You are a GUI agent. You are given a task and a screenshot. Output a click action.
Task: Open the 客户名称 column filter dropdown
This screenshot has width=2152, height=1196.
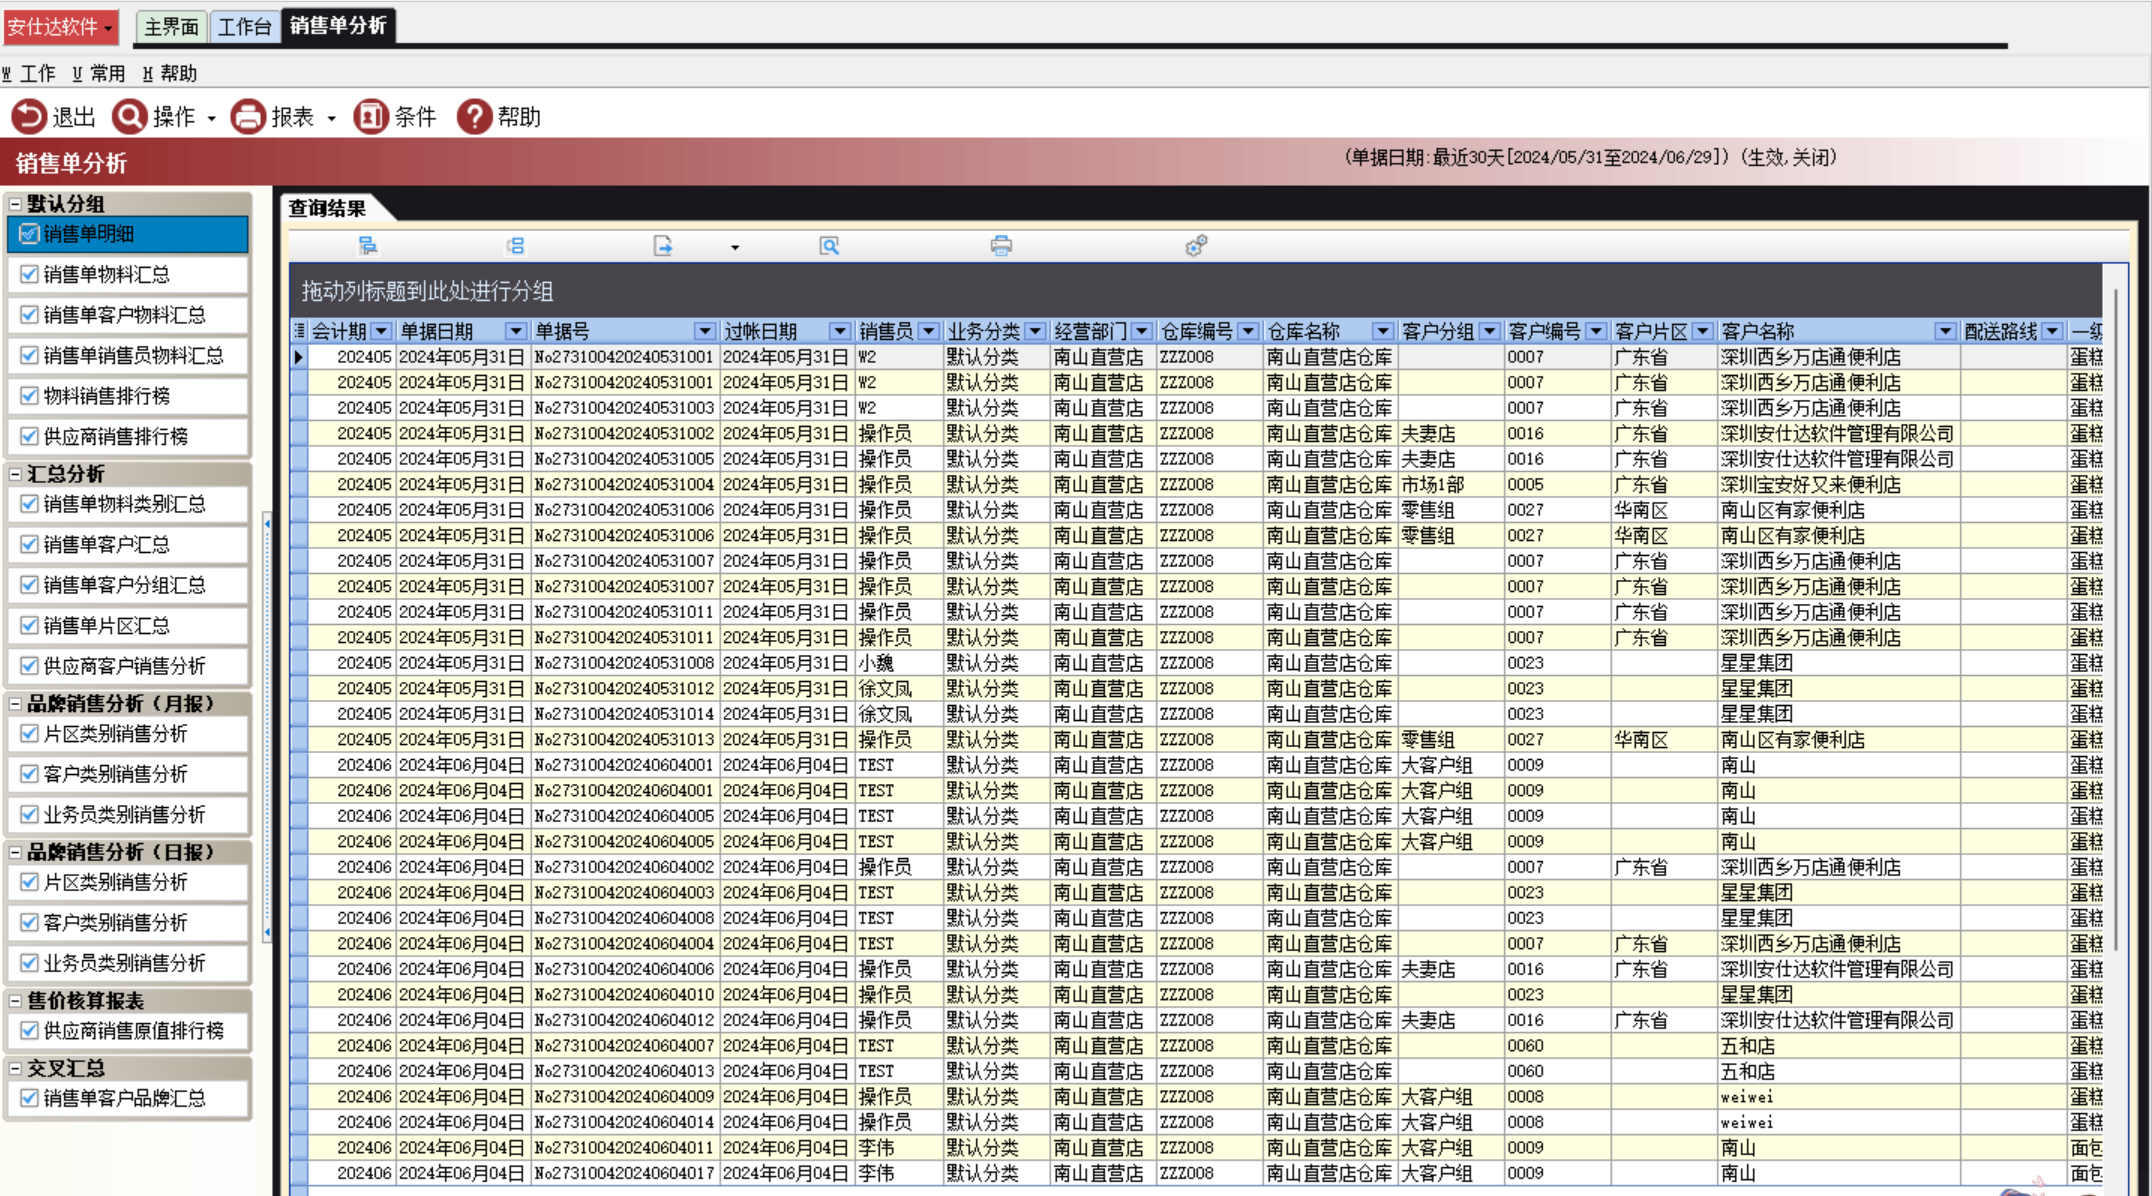coord(1945,331)
